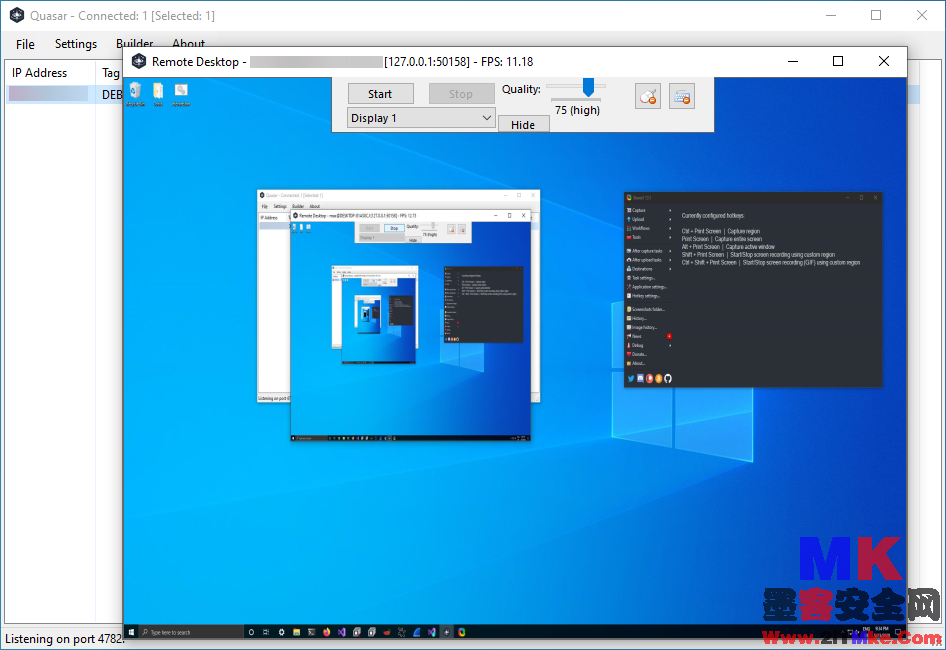Launch Google Chrome from the remote taskbar
The height and width of the screenshot is (650, 946).
click(x=459, y=631)
